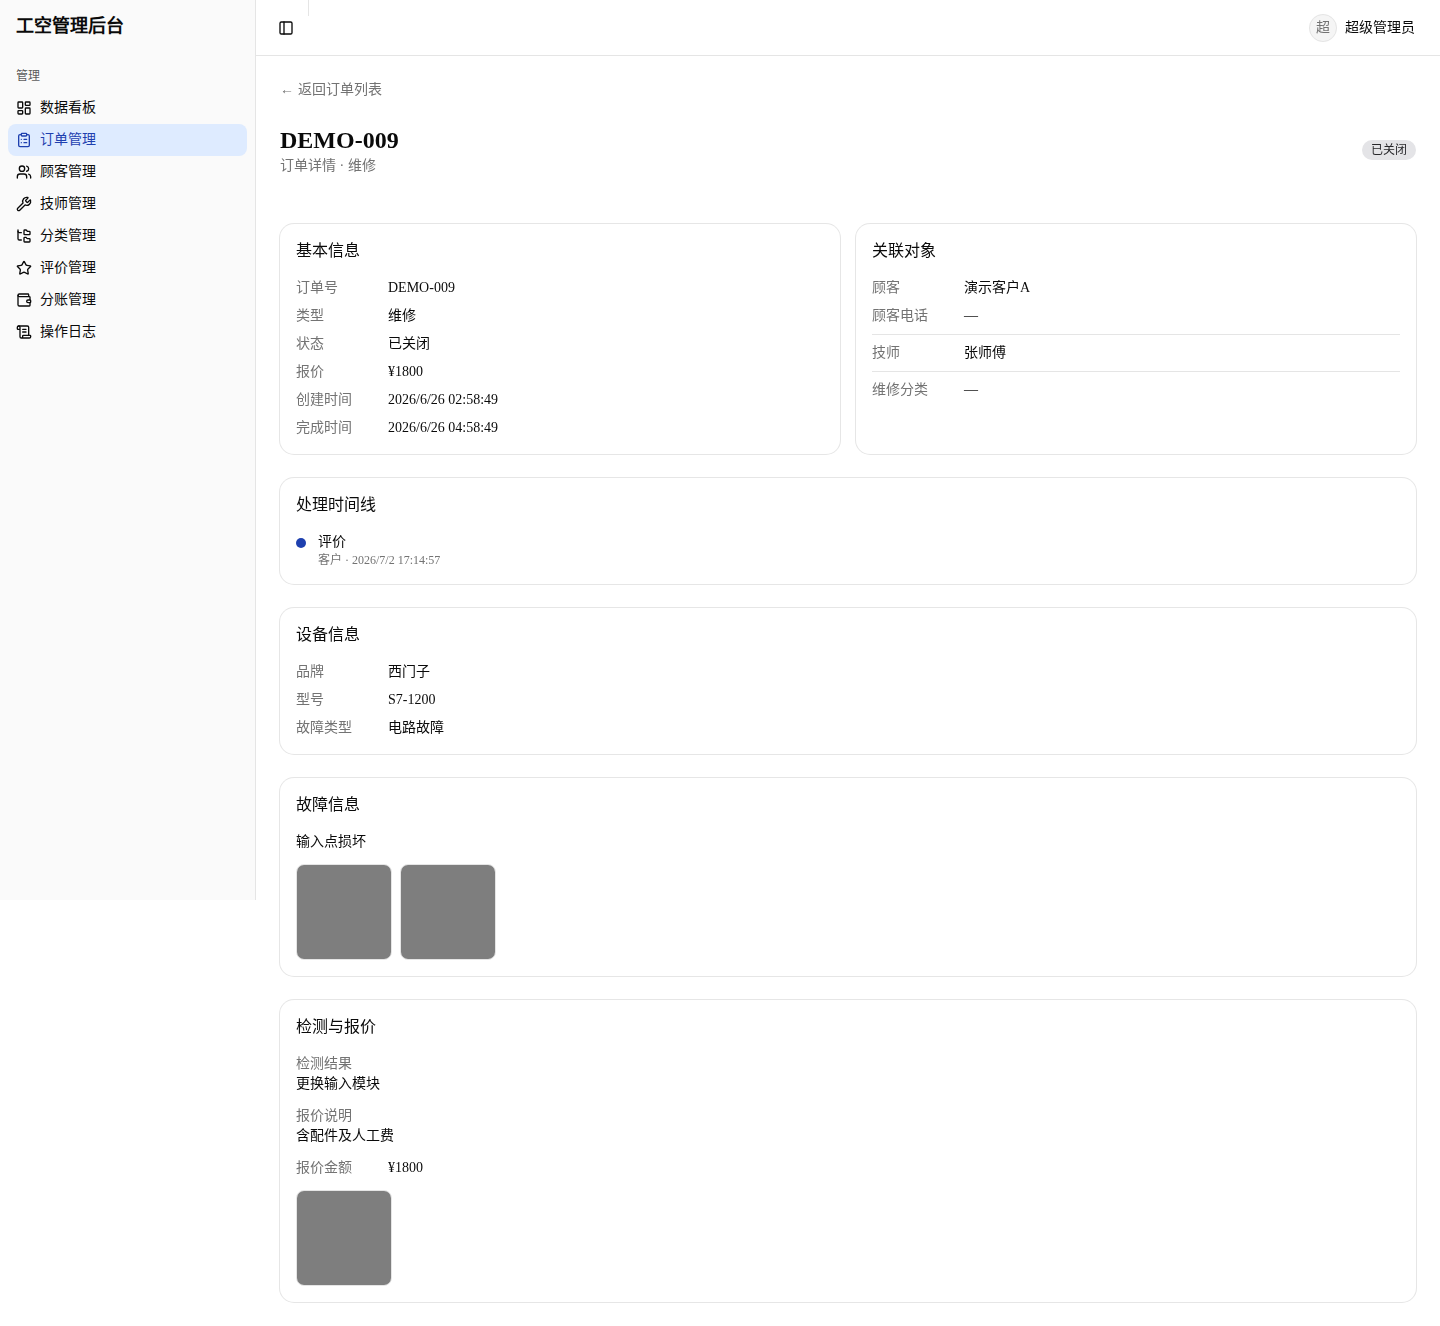Click the customer name 演示客户A

[997, 288]
